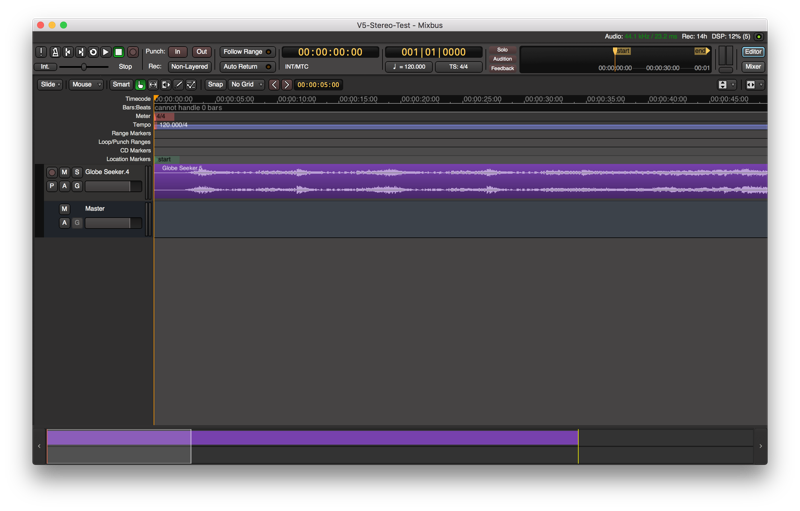Toggle the metronome click icon

[55, 52]
